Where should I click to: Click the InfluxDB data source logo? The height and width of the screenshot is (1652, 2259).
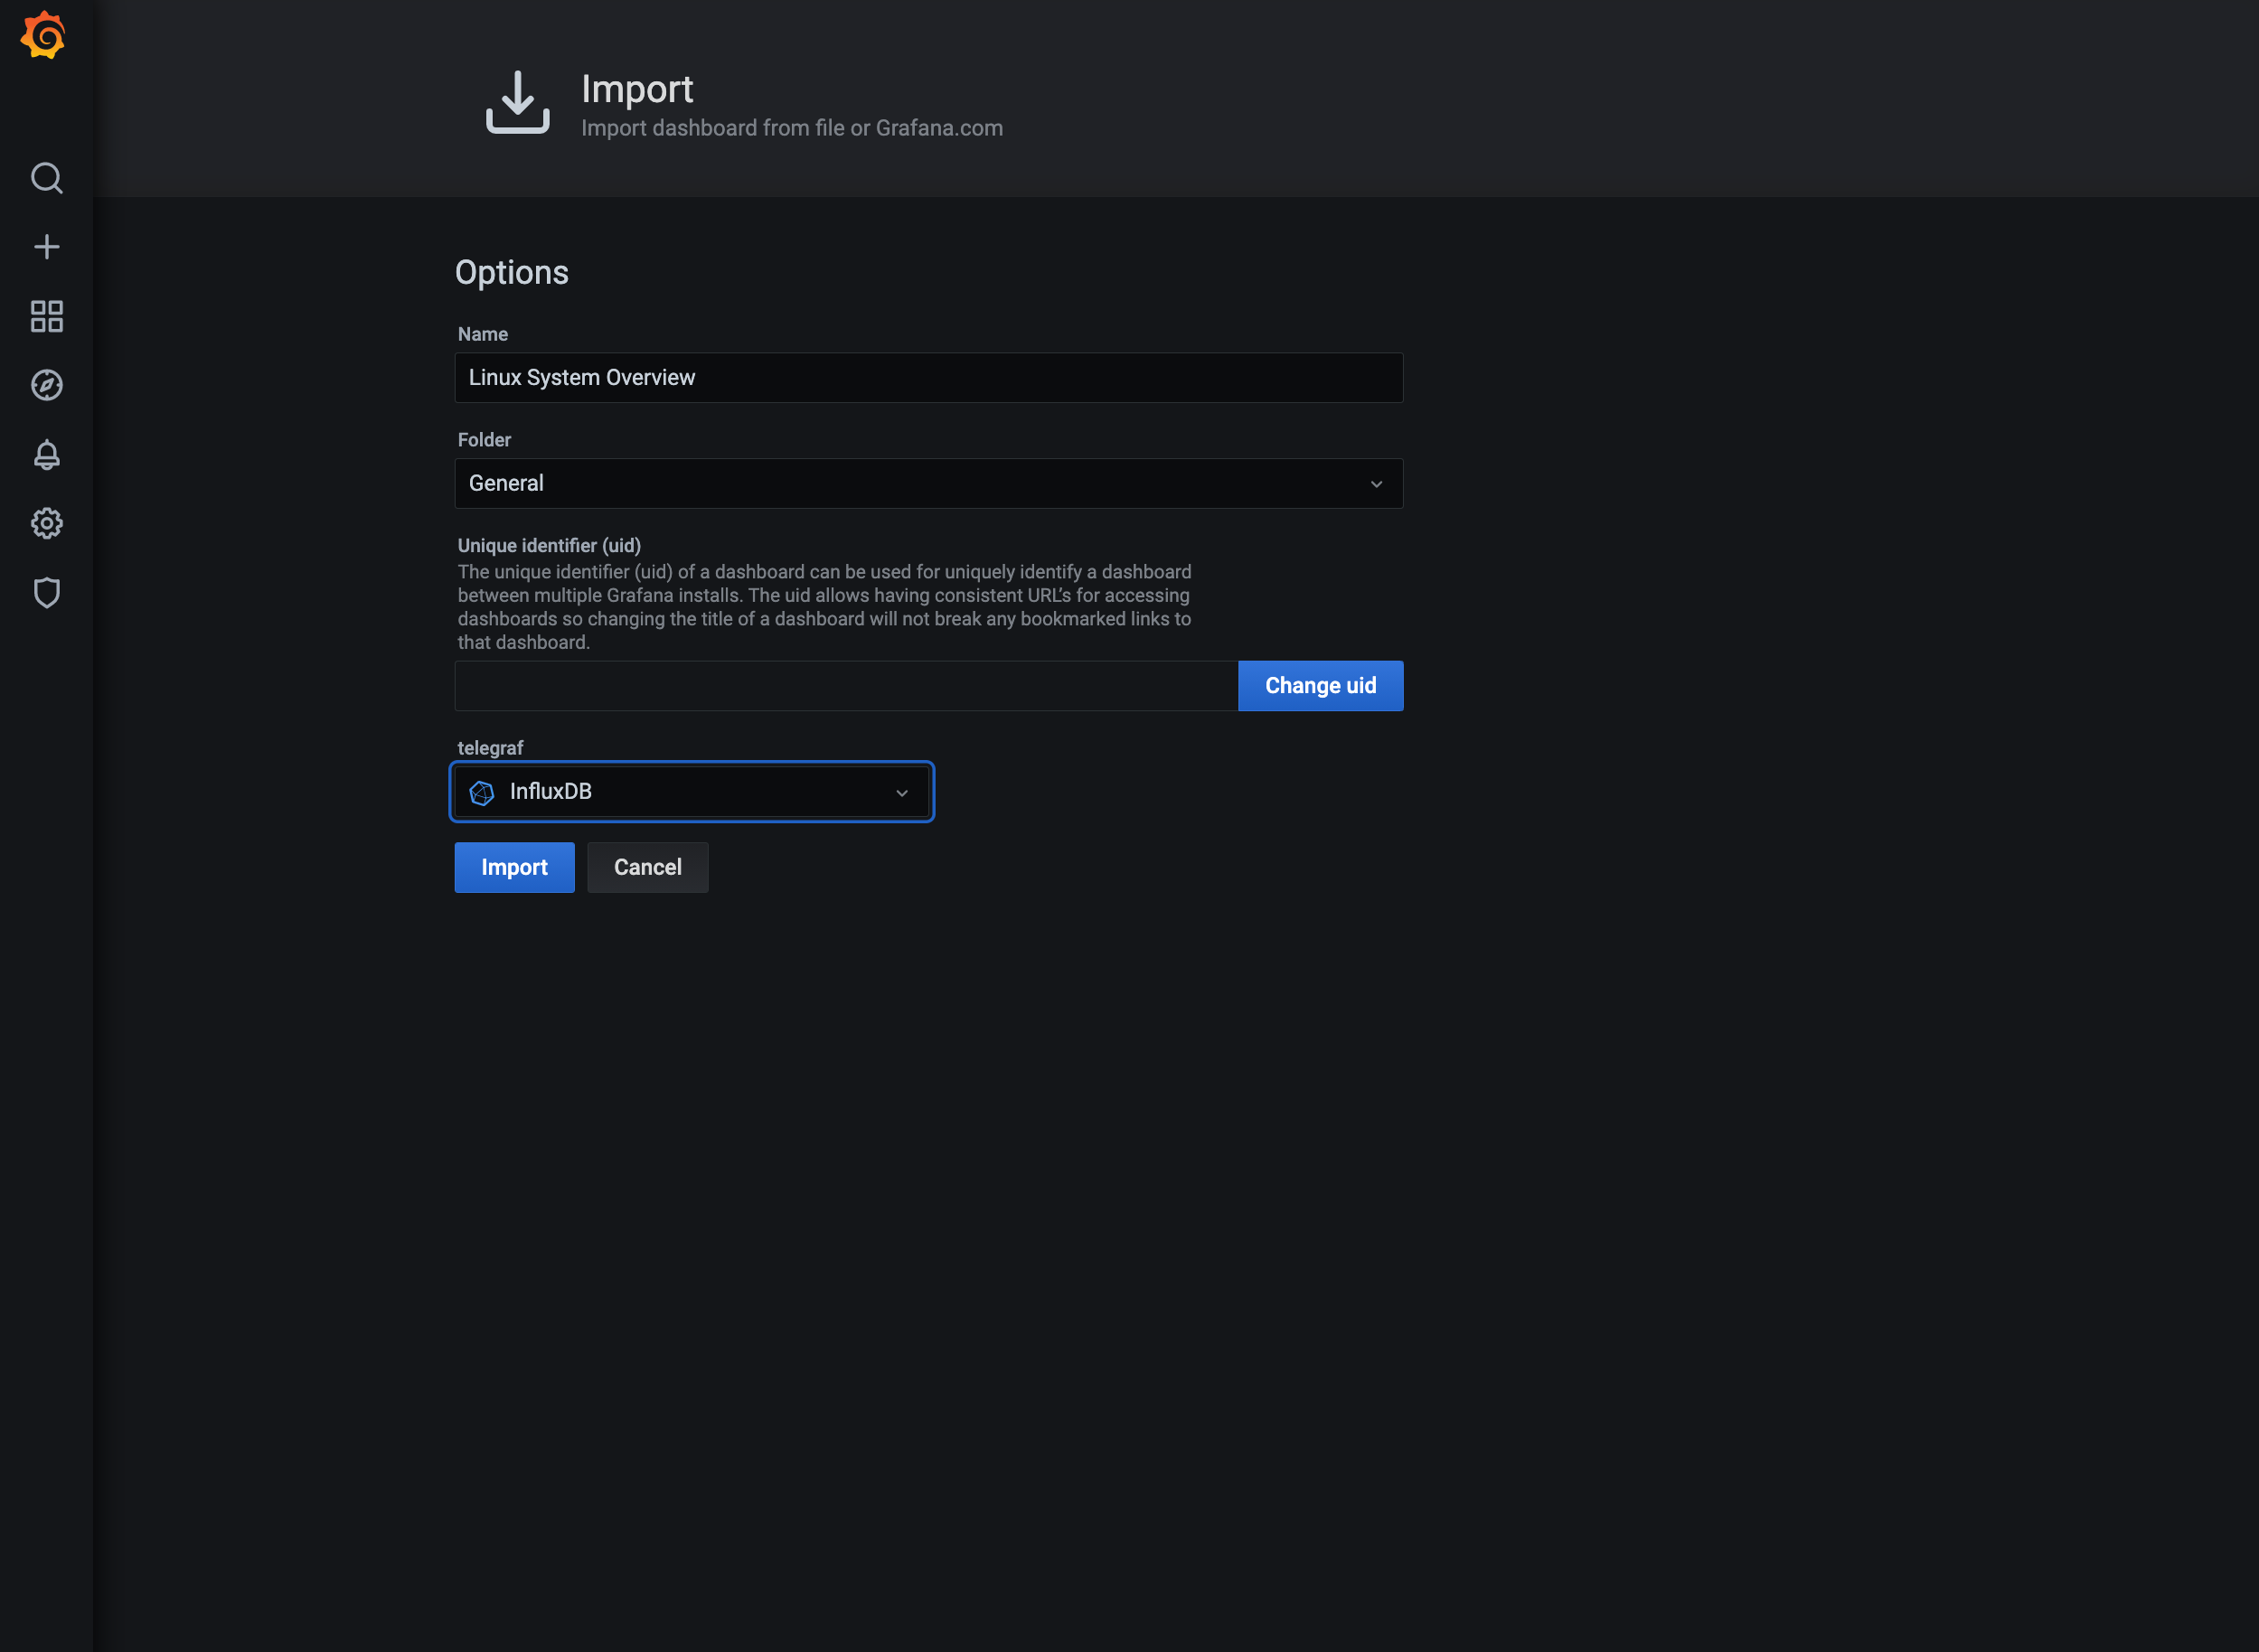point(482,793)
